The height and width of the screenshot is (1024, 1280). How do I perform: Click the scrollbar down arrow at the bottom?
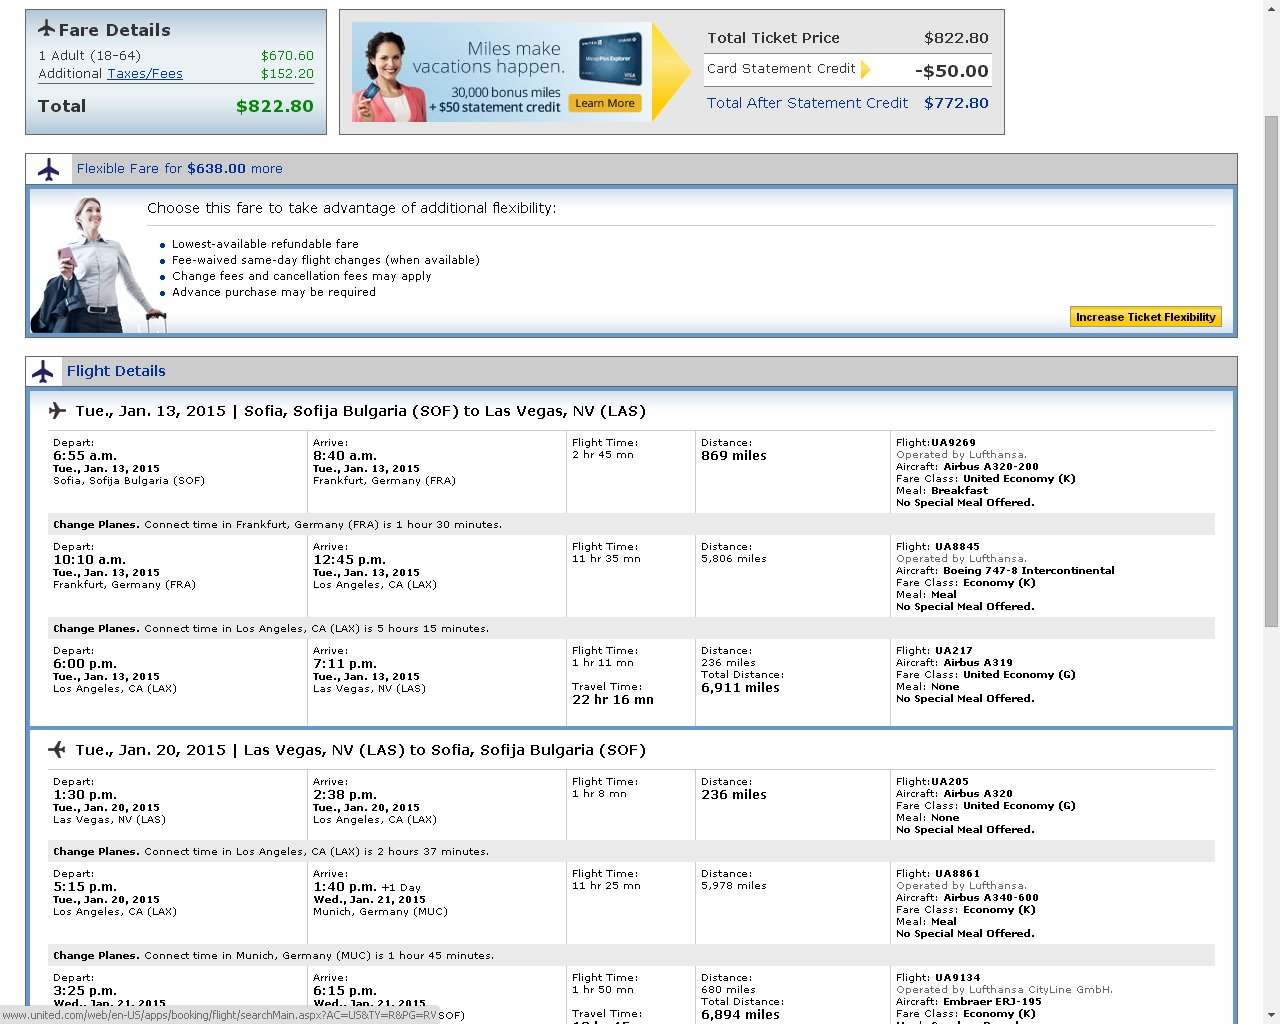tap(1271, 1016)
